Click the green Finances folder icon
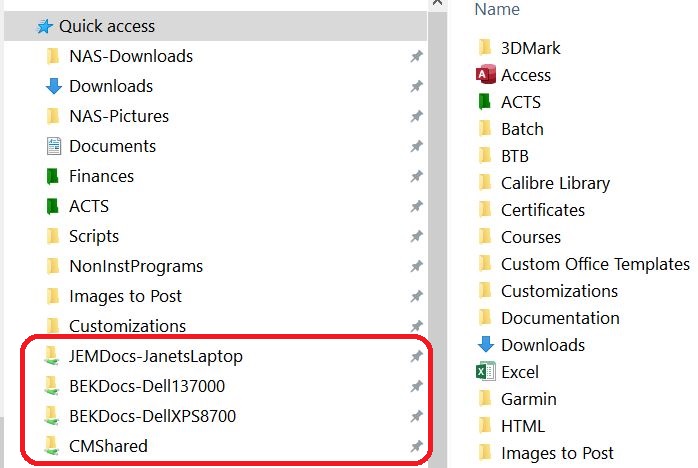This screenshot has width=698, height=468. pyautogui.click(x=54, y=176)
